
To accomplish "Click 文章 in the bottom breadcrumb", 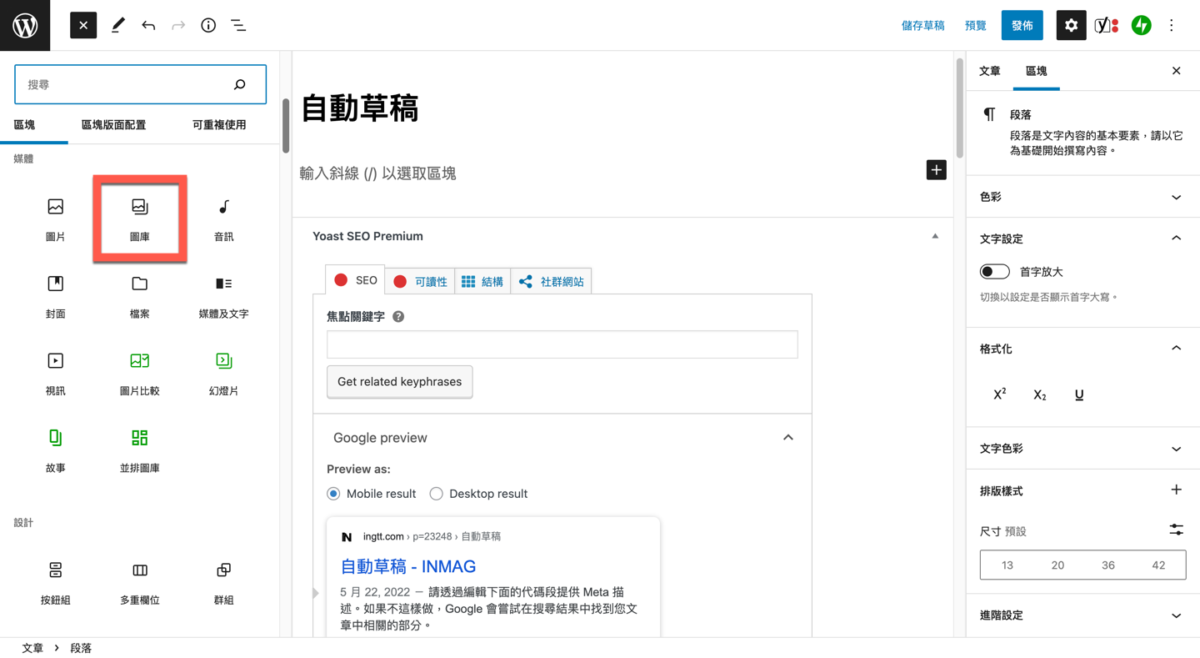I will coord(32,648).
